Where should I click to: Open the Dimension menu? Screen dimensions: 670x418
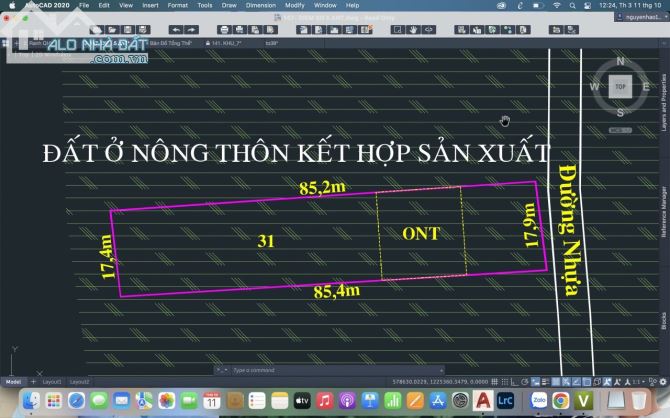[260, 5]
